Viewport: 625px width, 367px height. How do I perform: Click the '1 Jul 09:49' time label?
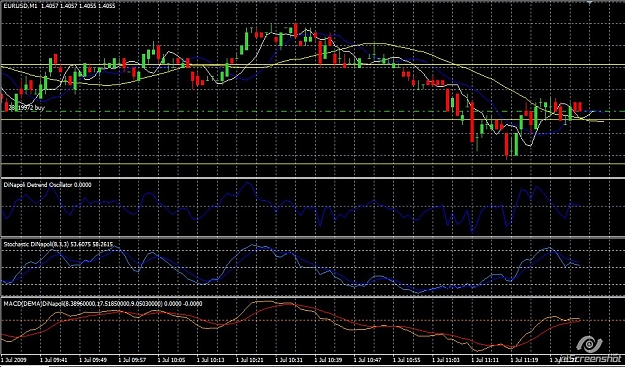coord(93,360)
